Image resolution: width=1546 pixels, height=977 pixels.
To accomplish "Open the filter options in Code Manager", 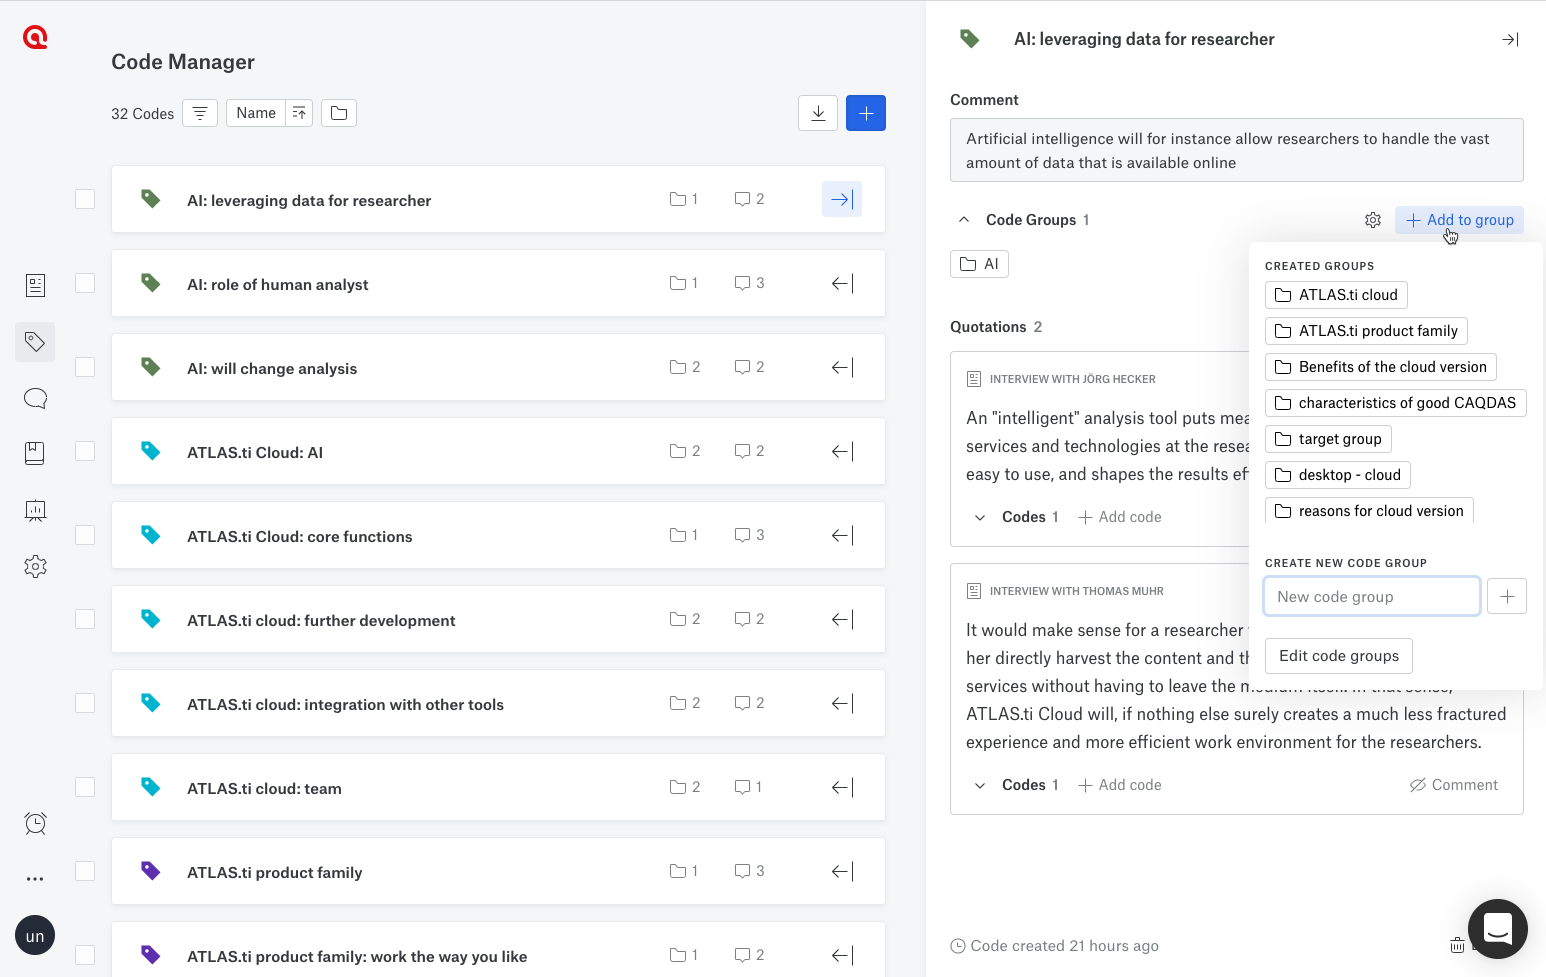I will click(200, 113).
